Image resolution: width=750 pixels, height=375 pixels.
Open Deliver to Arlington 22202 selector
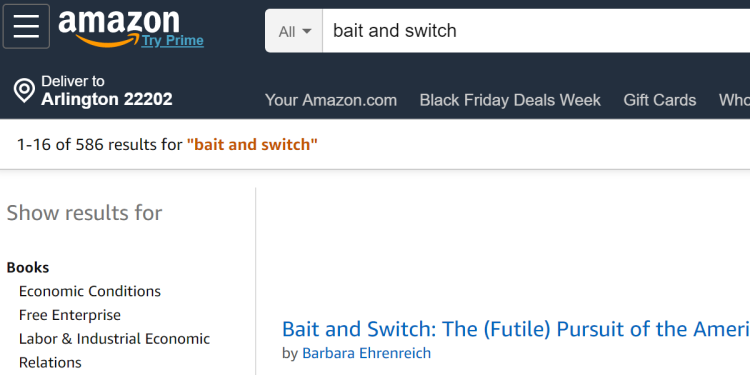(93, 90)
